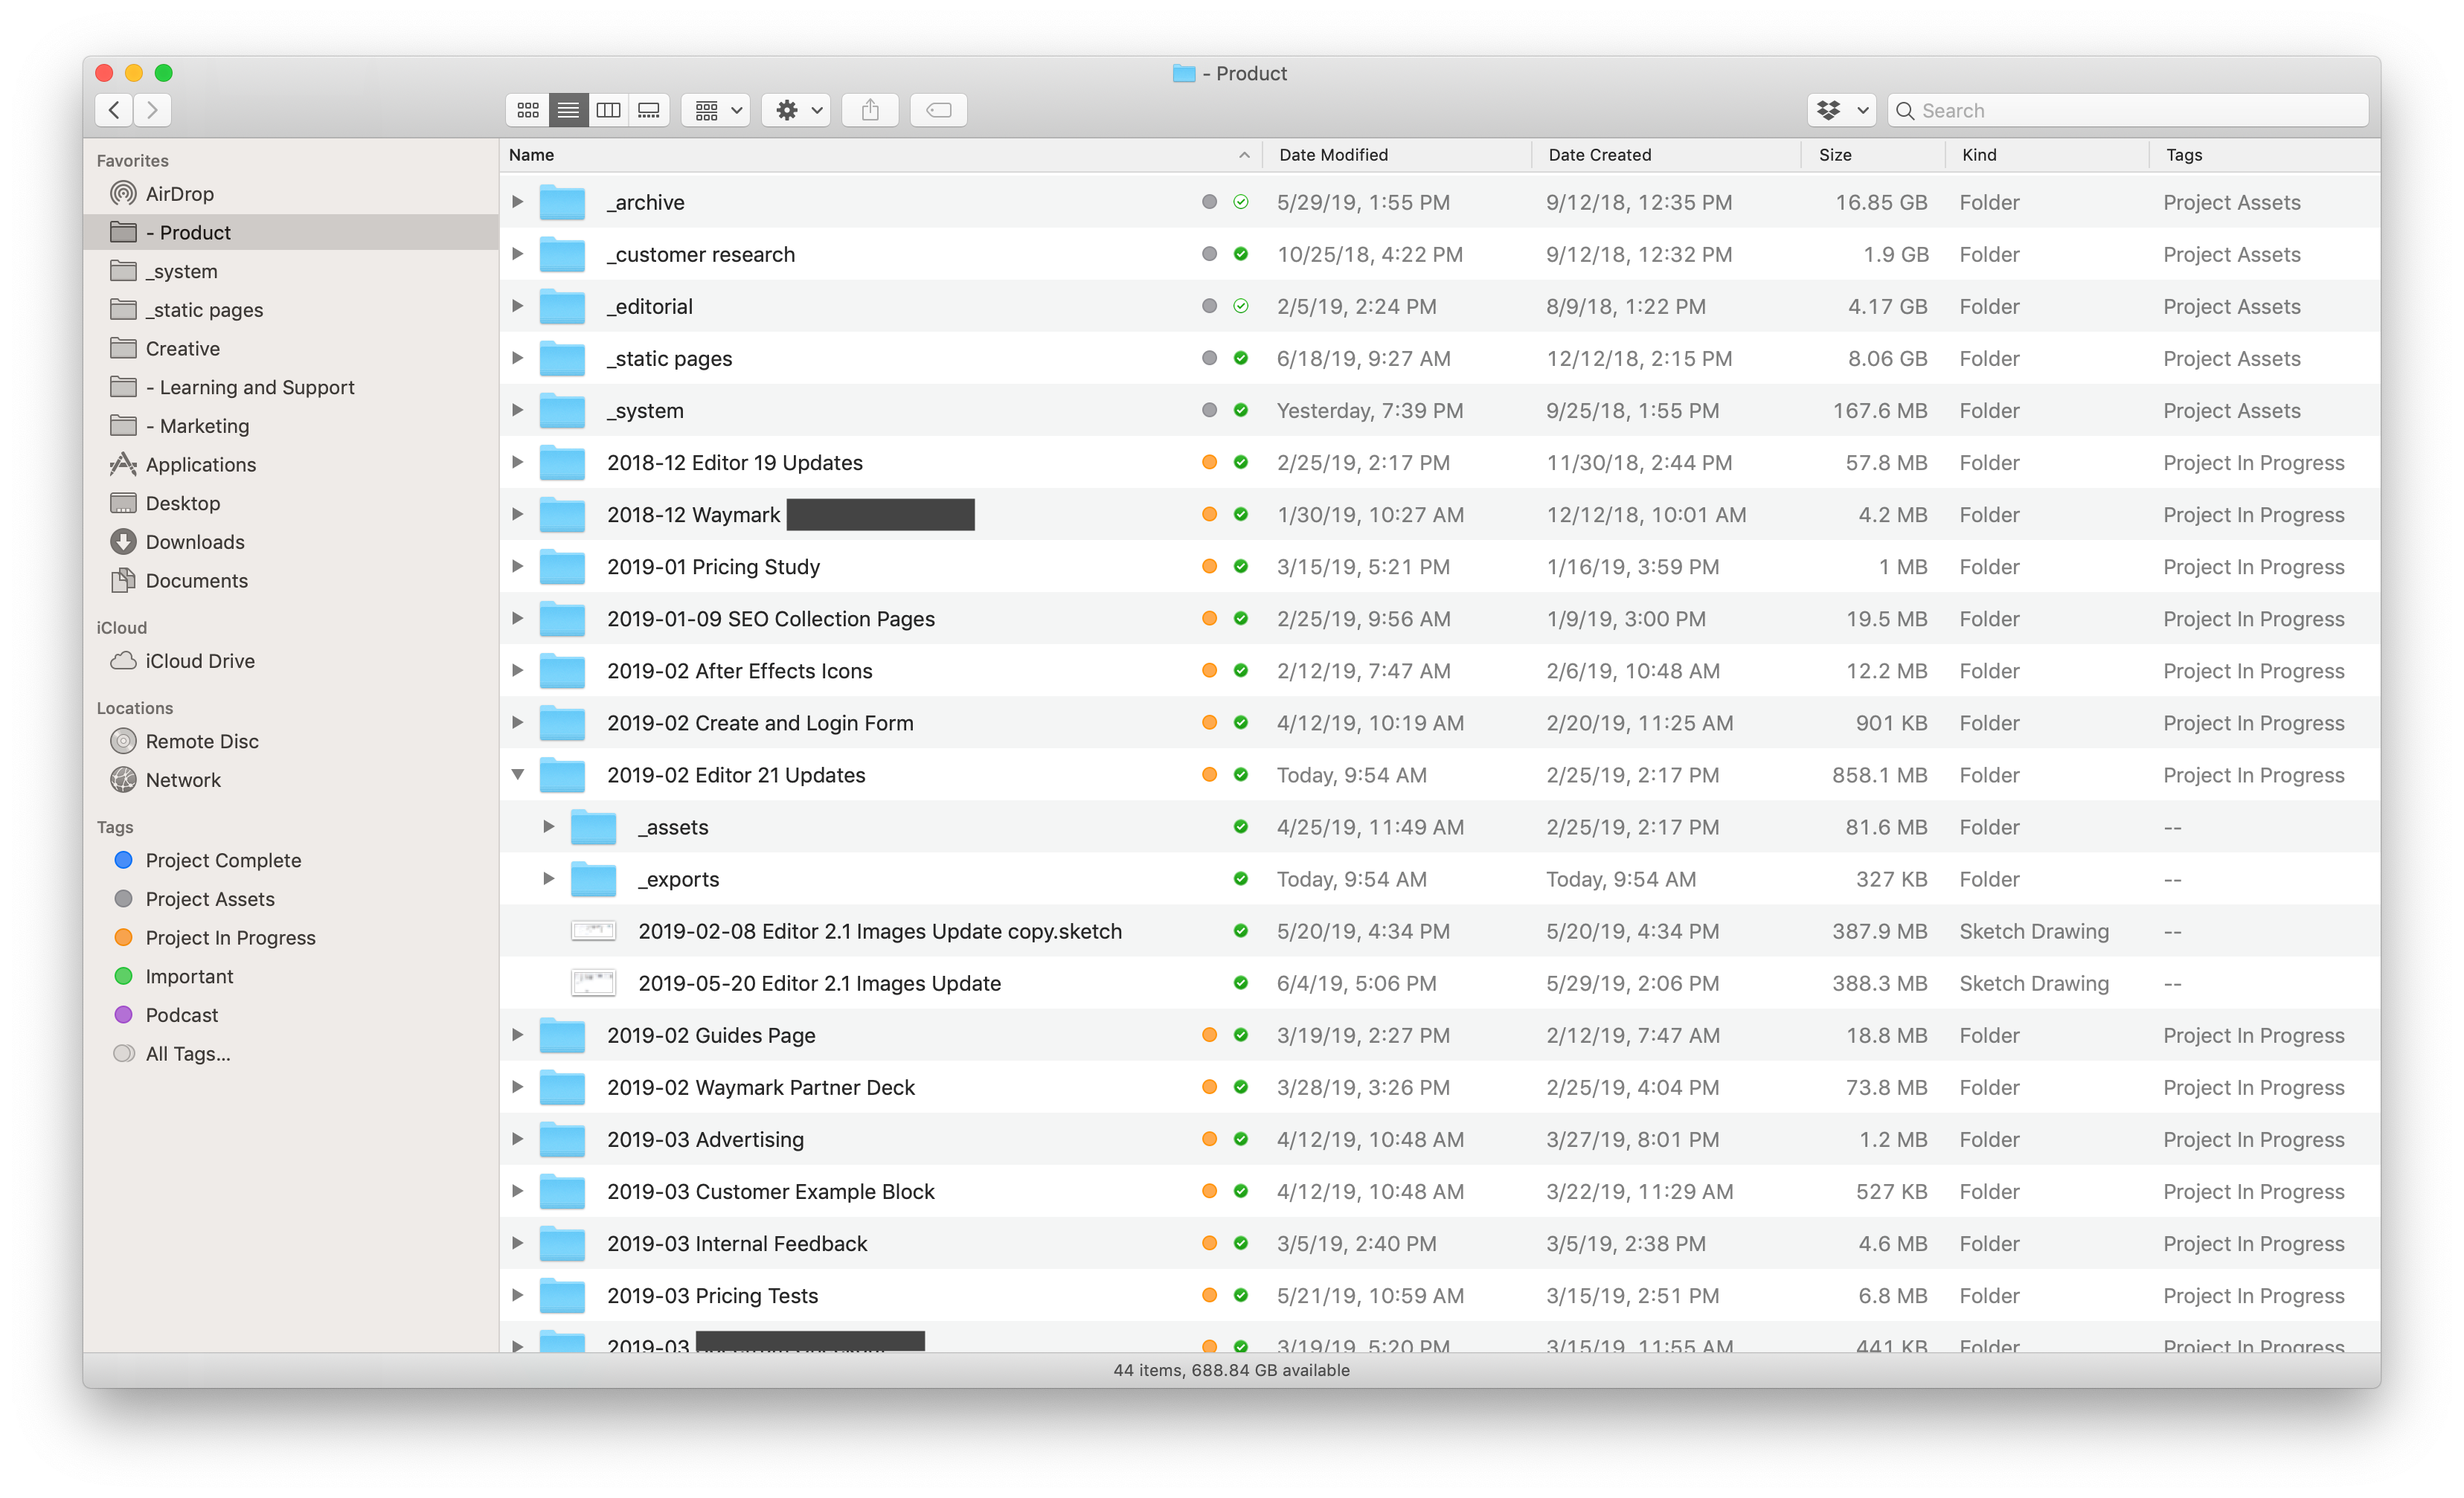
Task: Open the iCloud Drive sidebar item
Action: tap(199, 660)
